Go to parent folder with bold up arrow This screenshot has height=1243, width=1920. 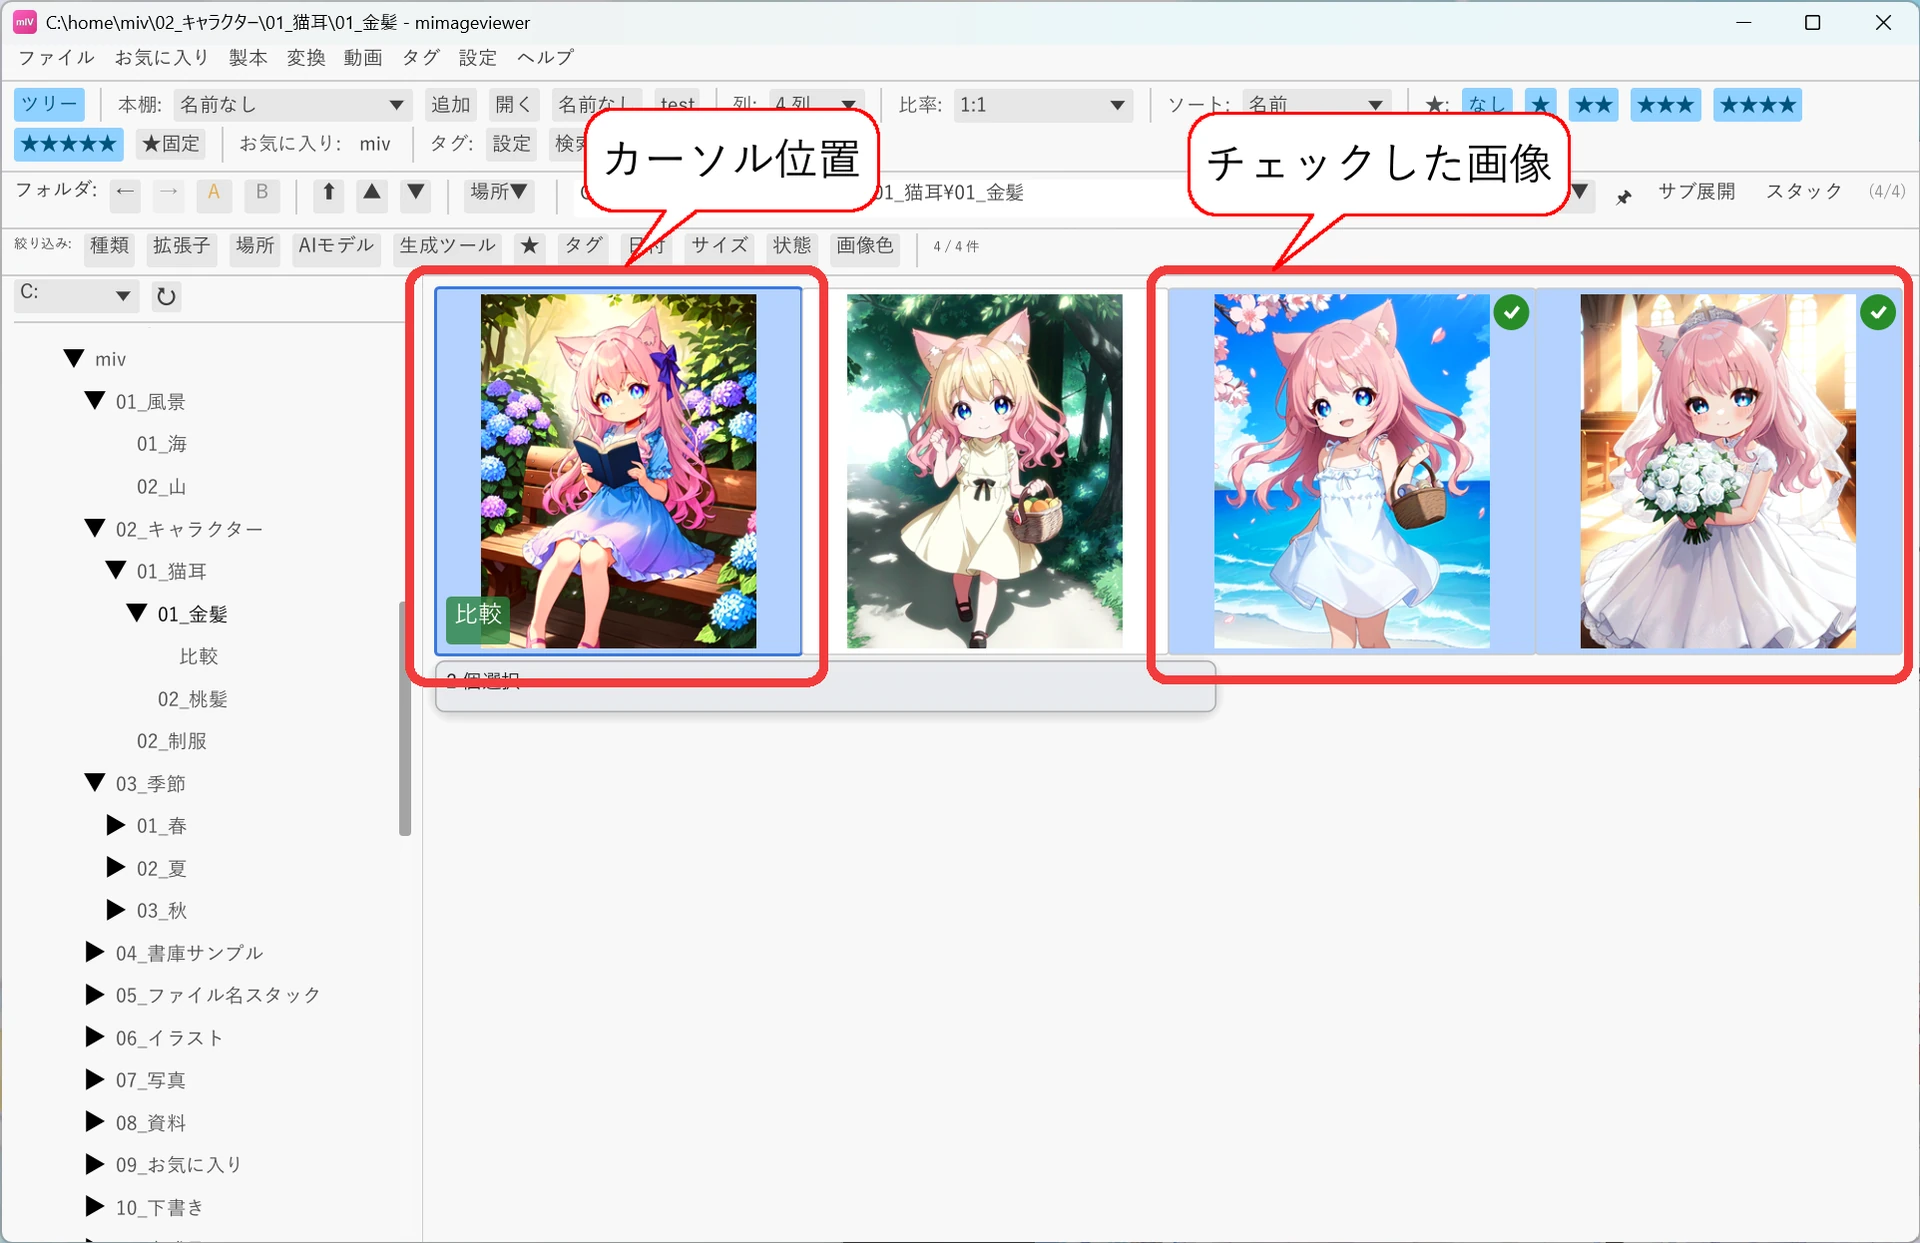[x=328, y=192]
